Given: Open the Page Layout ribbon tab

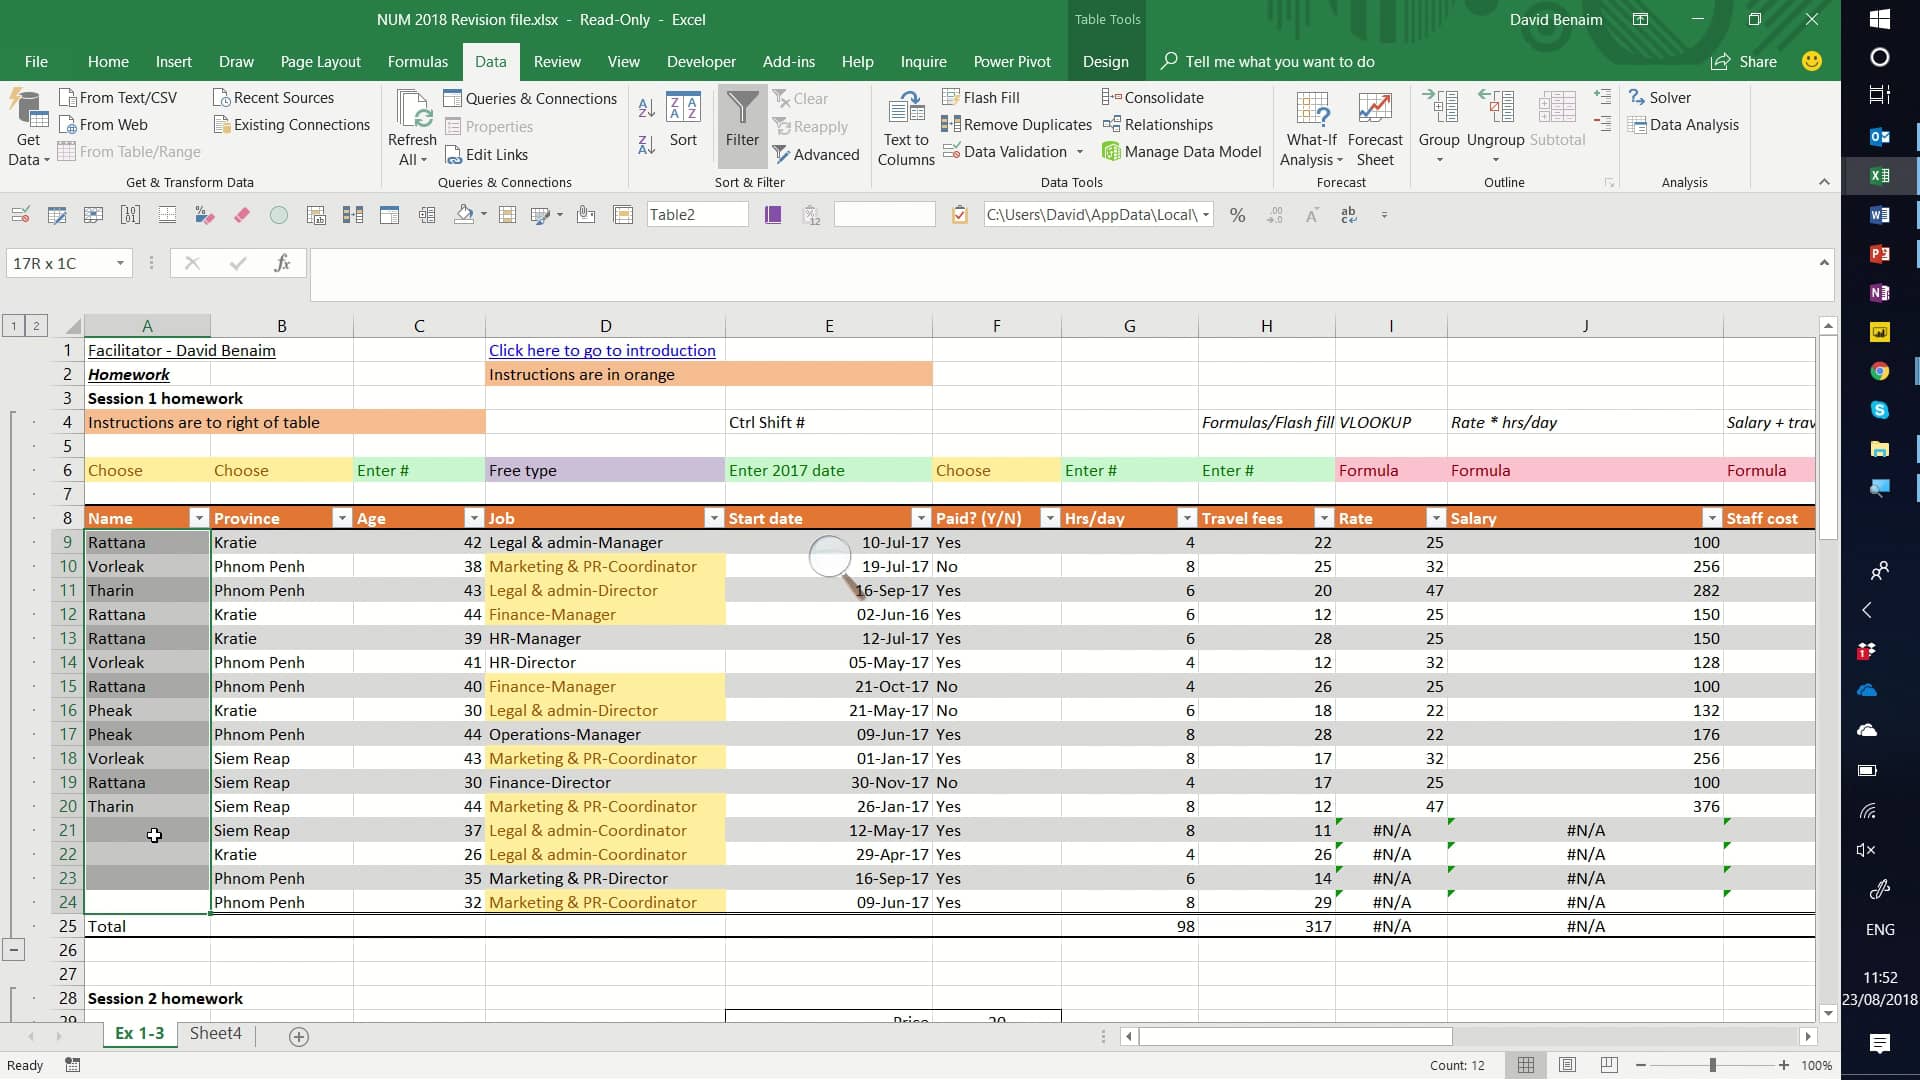Looking at the screenshot, I should coord(320,61).
